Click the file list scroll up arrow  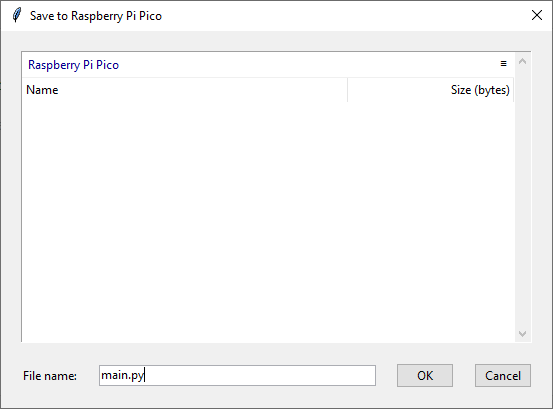(x=522, y=61)
